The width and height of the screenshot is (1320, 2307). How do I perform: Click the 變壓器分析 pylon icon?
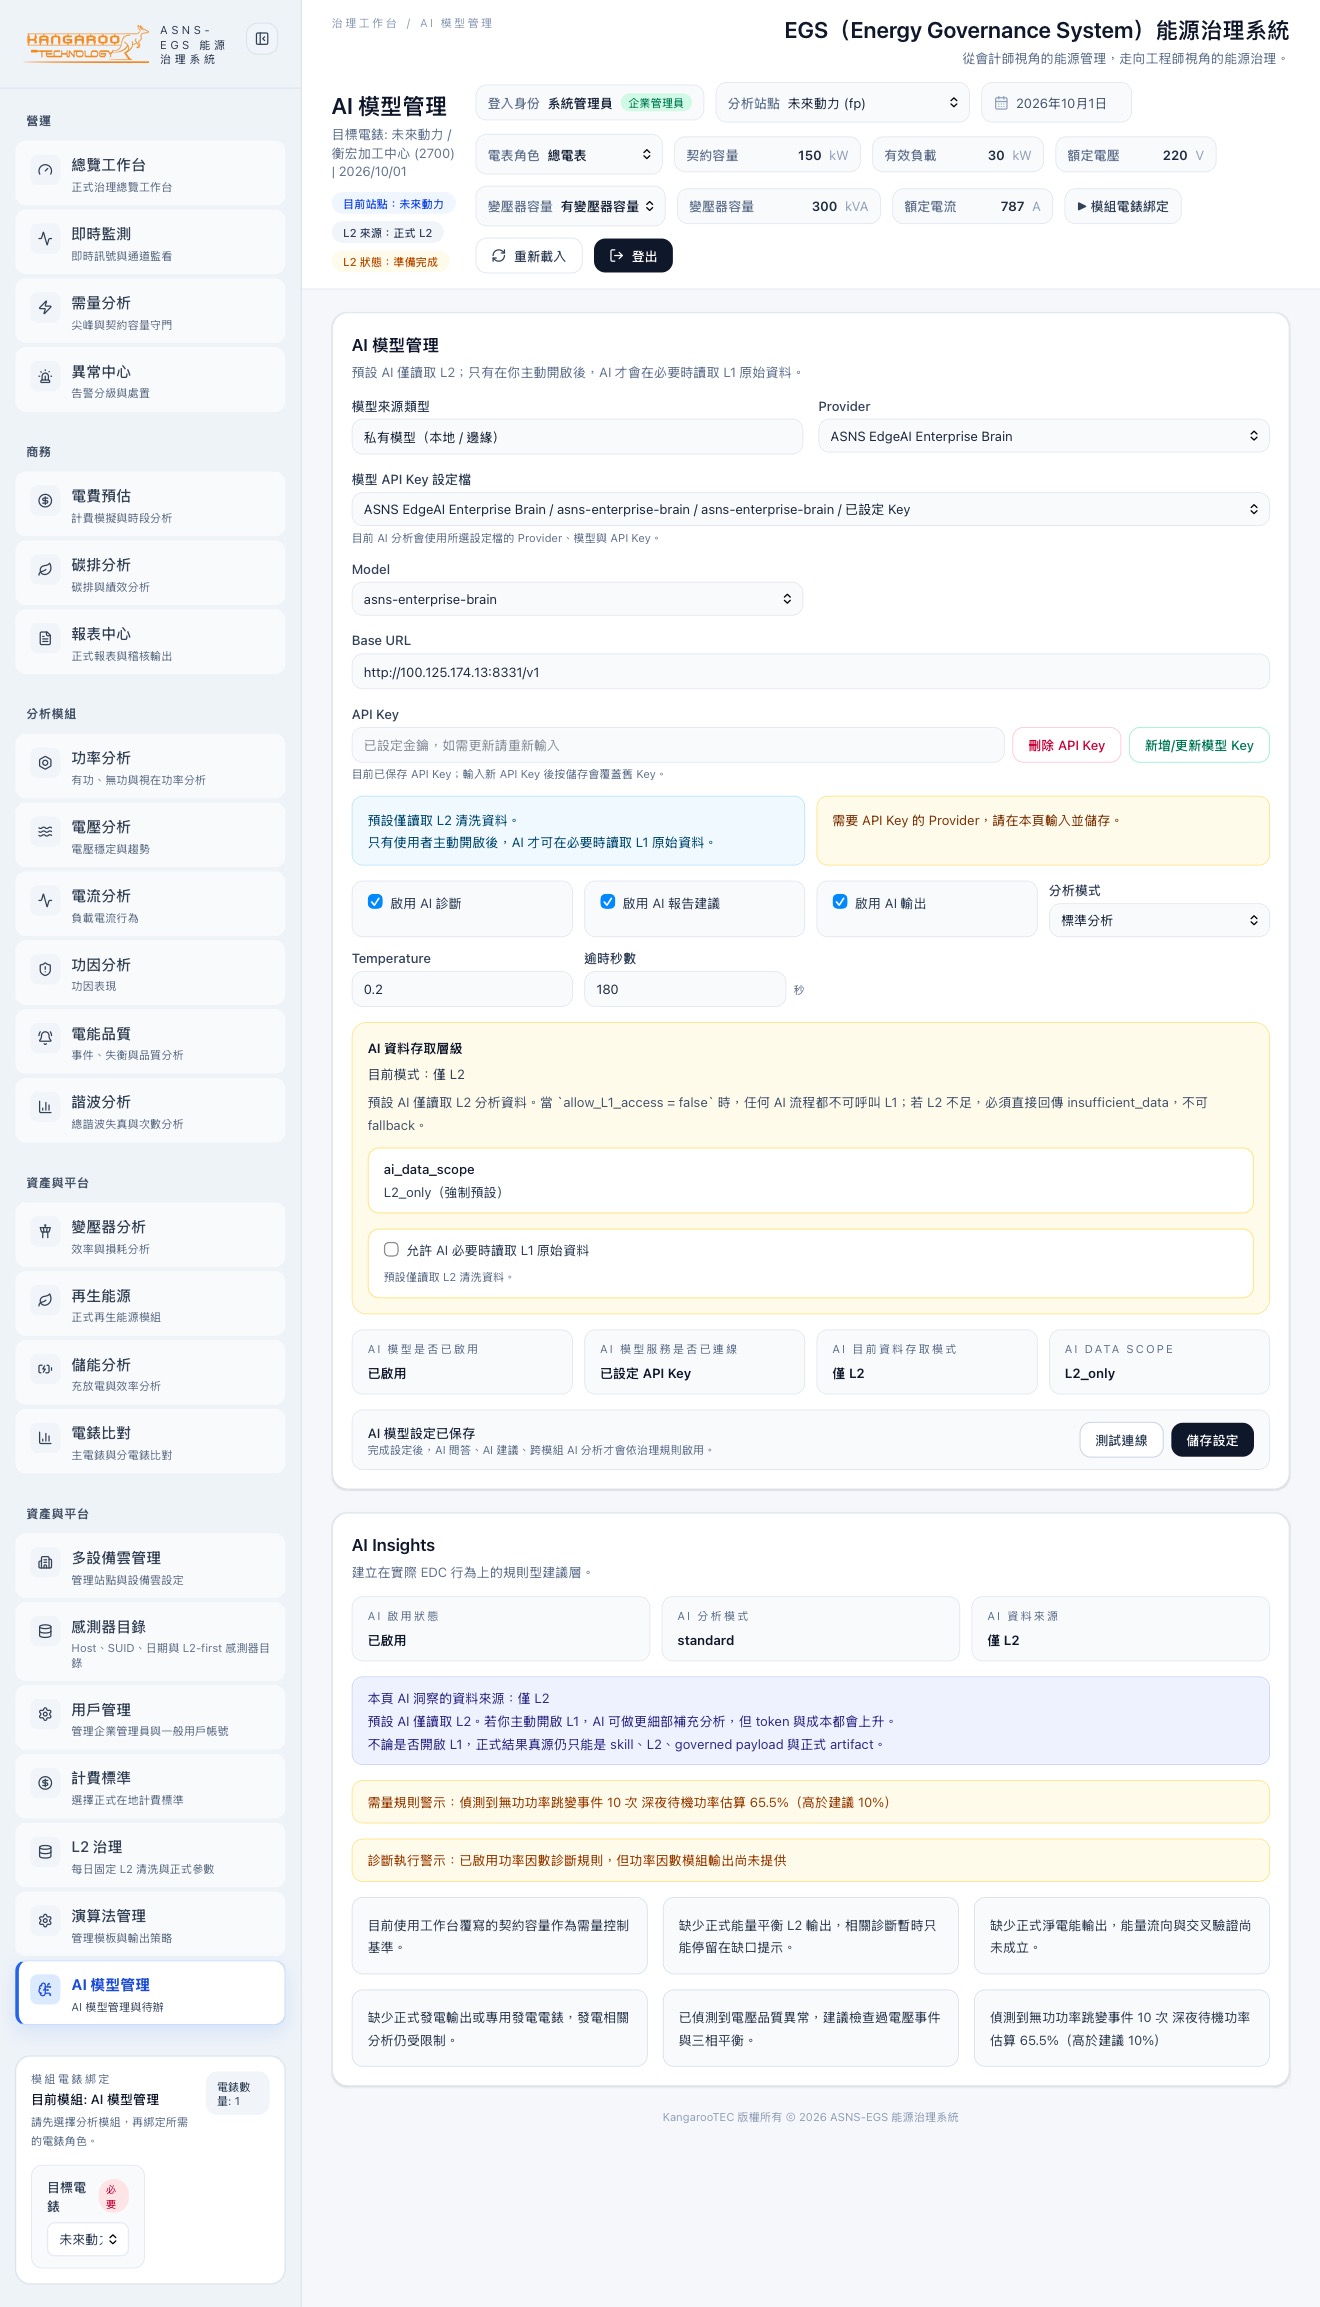click(x=45, y=1232)
